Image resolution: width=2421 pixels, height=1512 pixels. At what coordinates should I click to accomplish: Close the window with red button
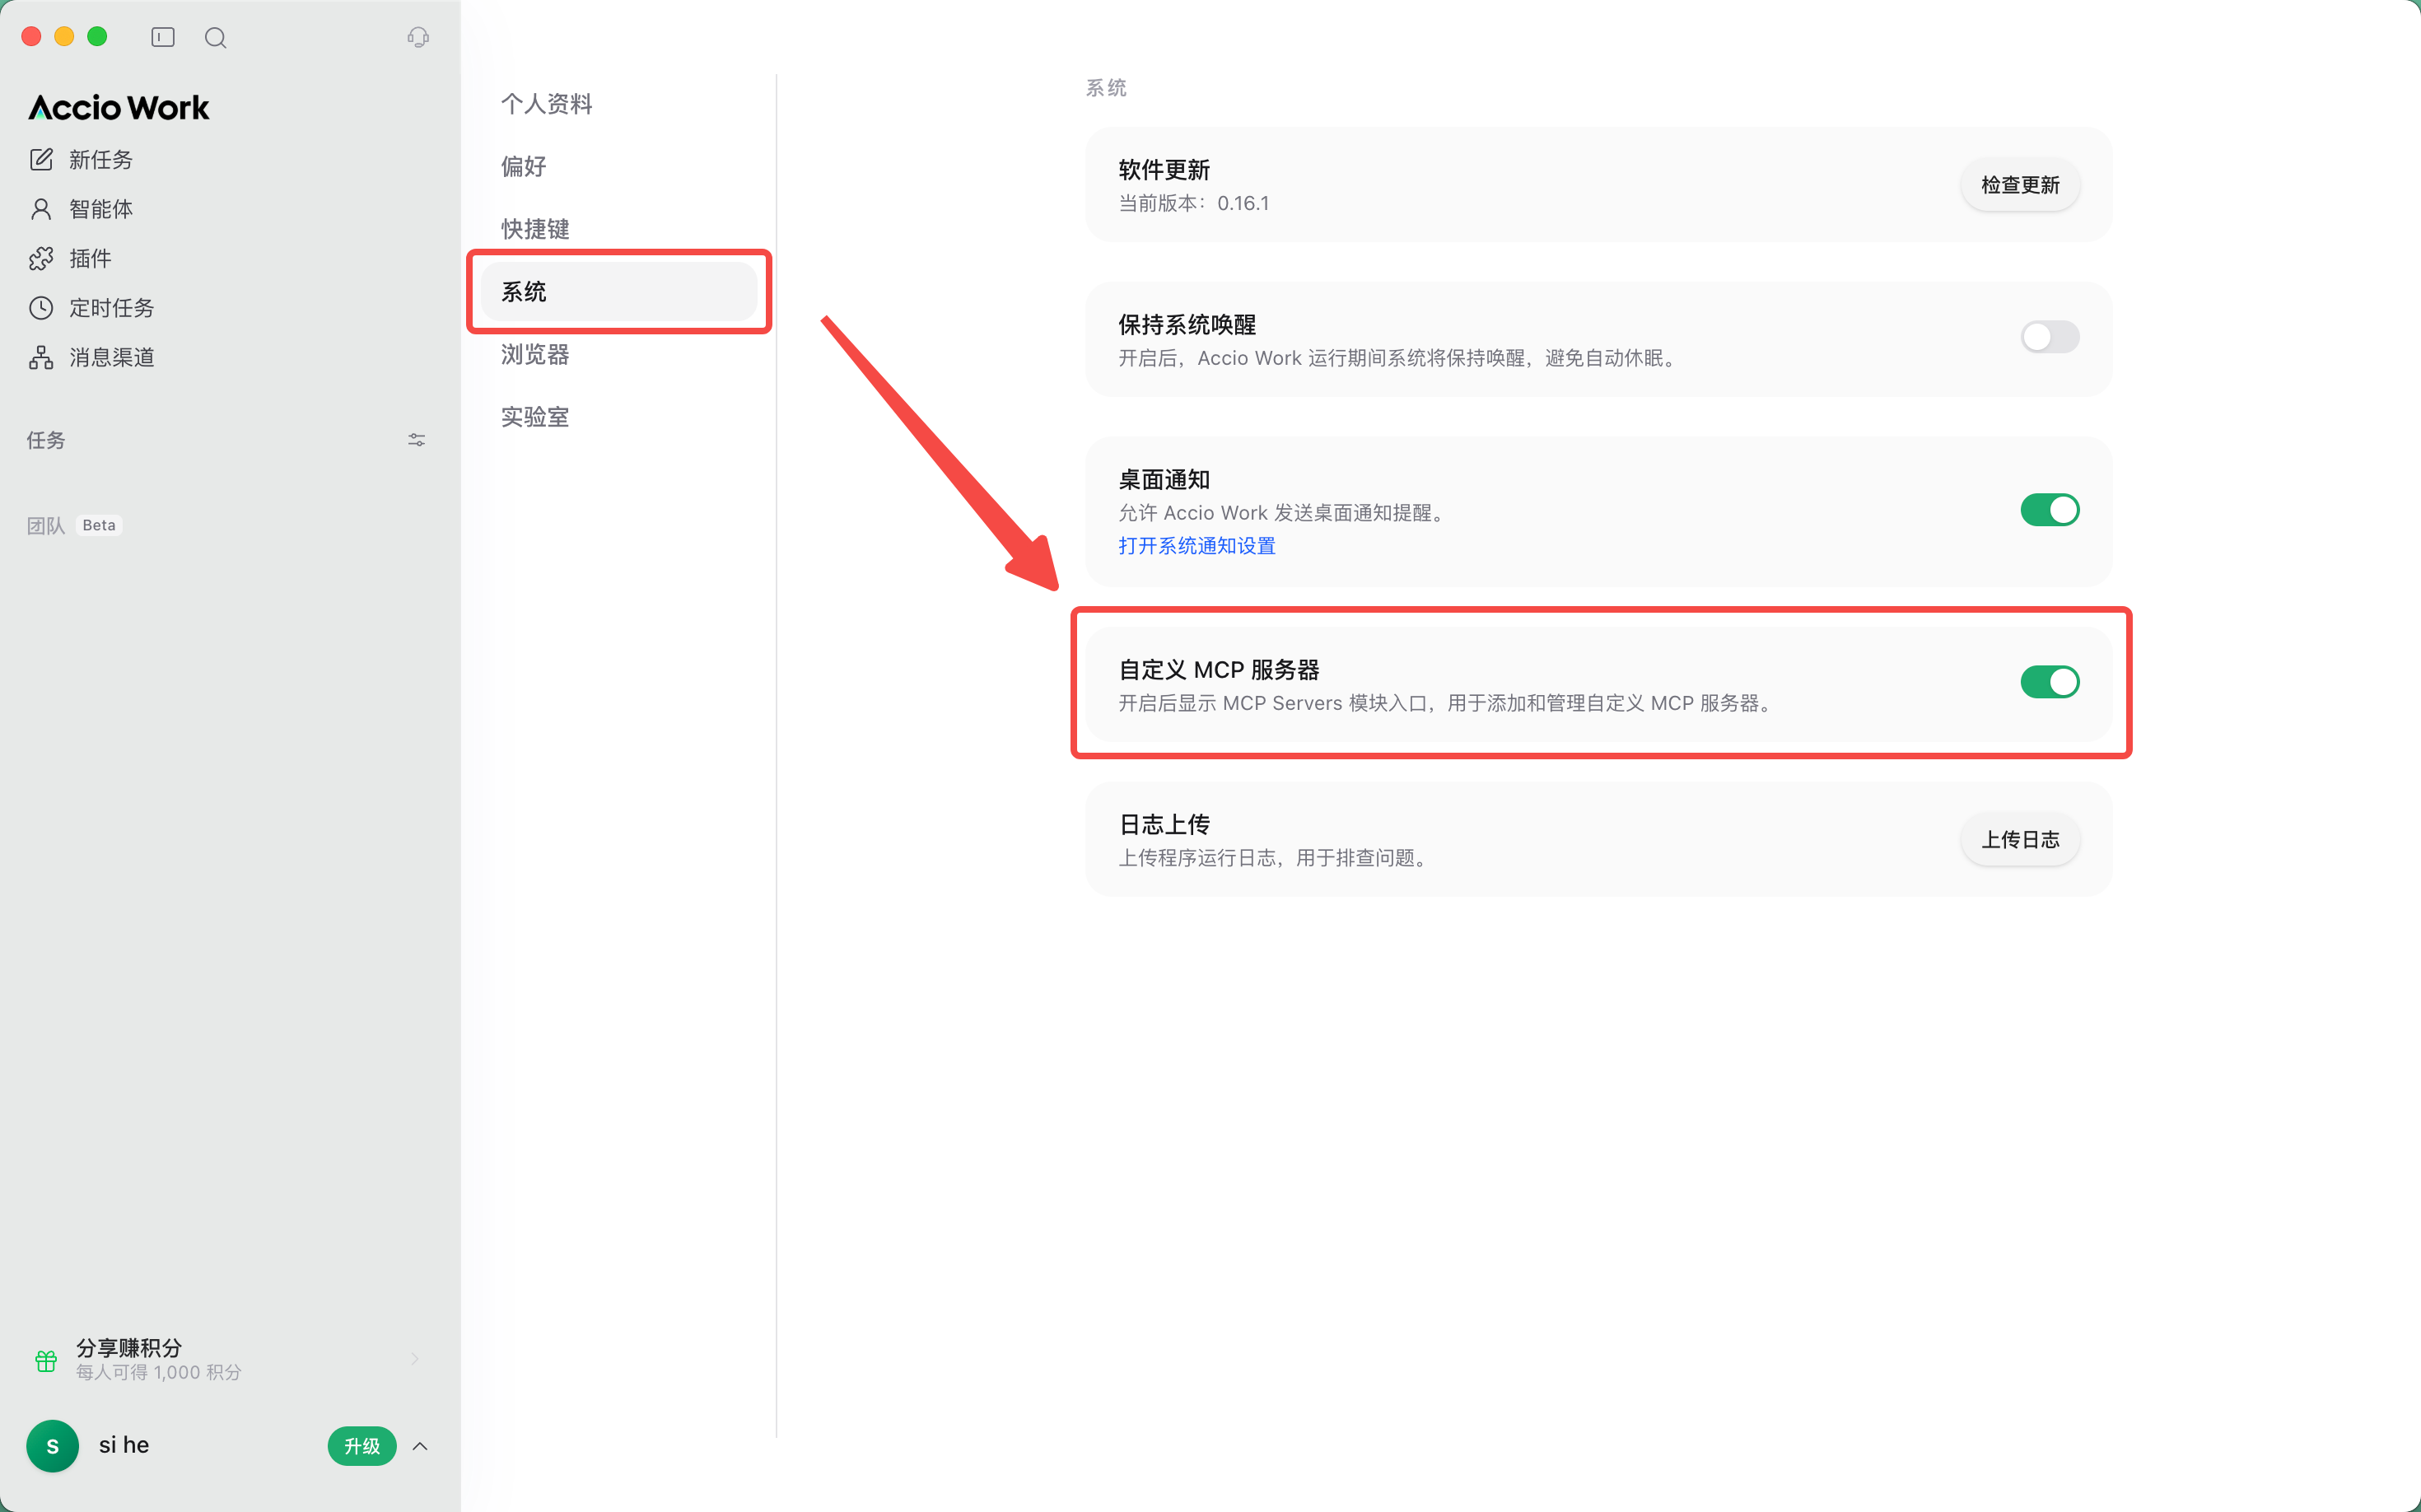(31, 37)
